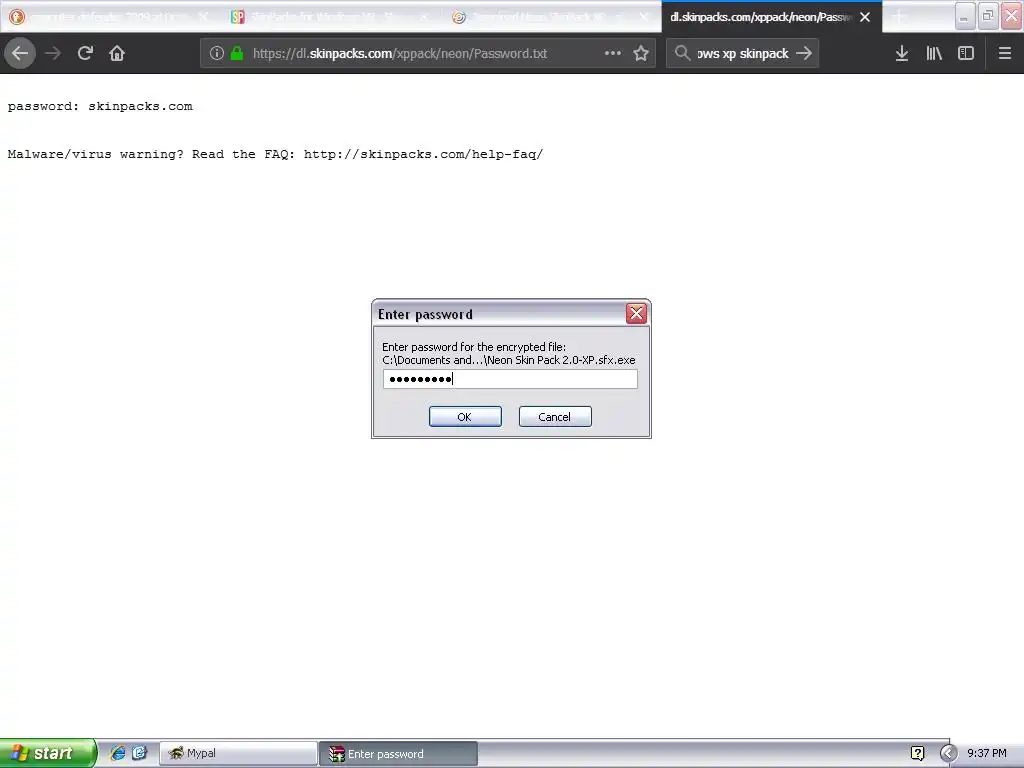
Task: Open the browser home page
Action: point(117,54)
